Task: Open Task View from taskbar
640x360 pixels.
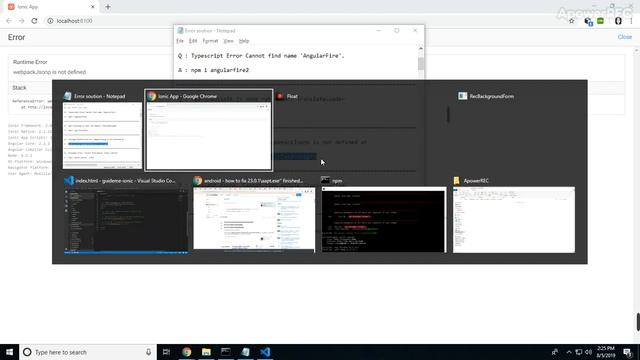Action: click(166, 352)
